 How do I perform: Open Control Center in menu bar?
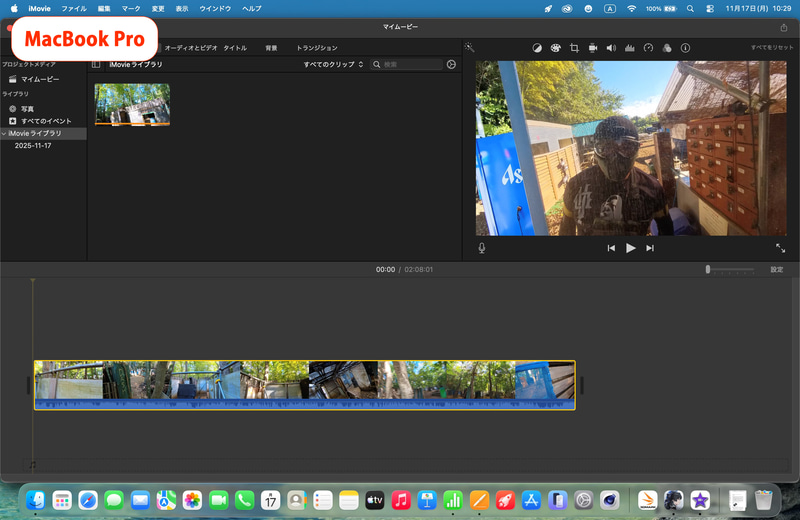click(x=710, y=9)
